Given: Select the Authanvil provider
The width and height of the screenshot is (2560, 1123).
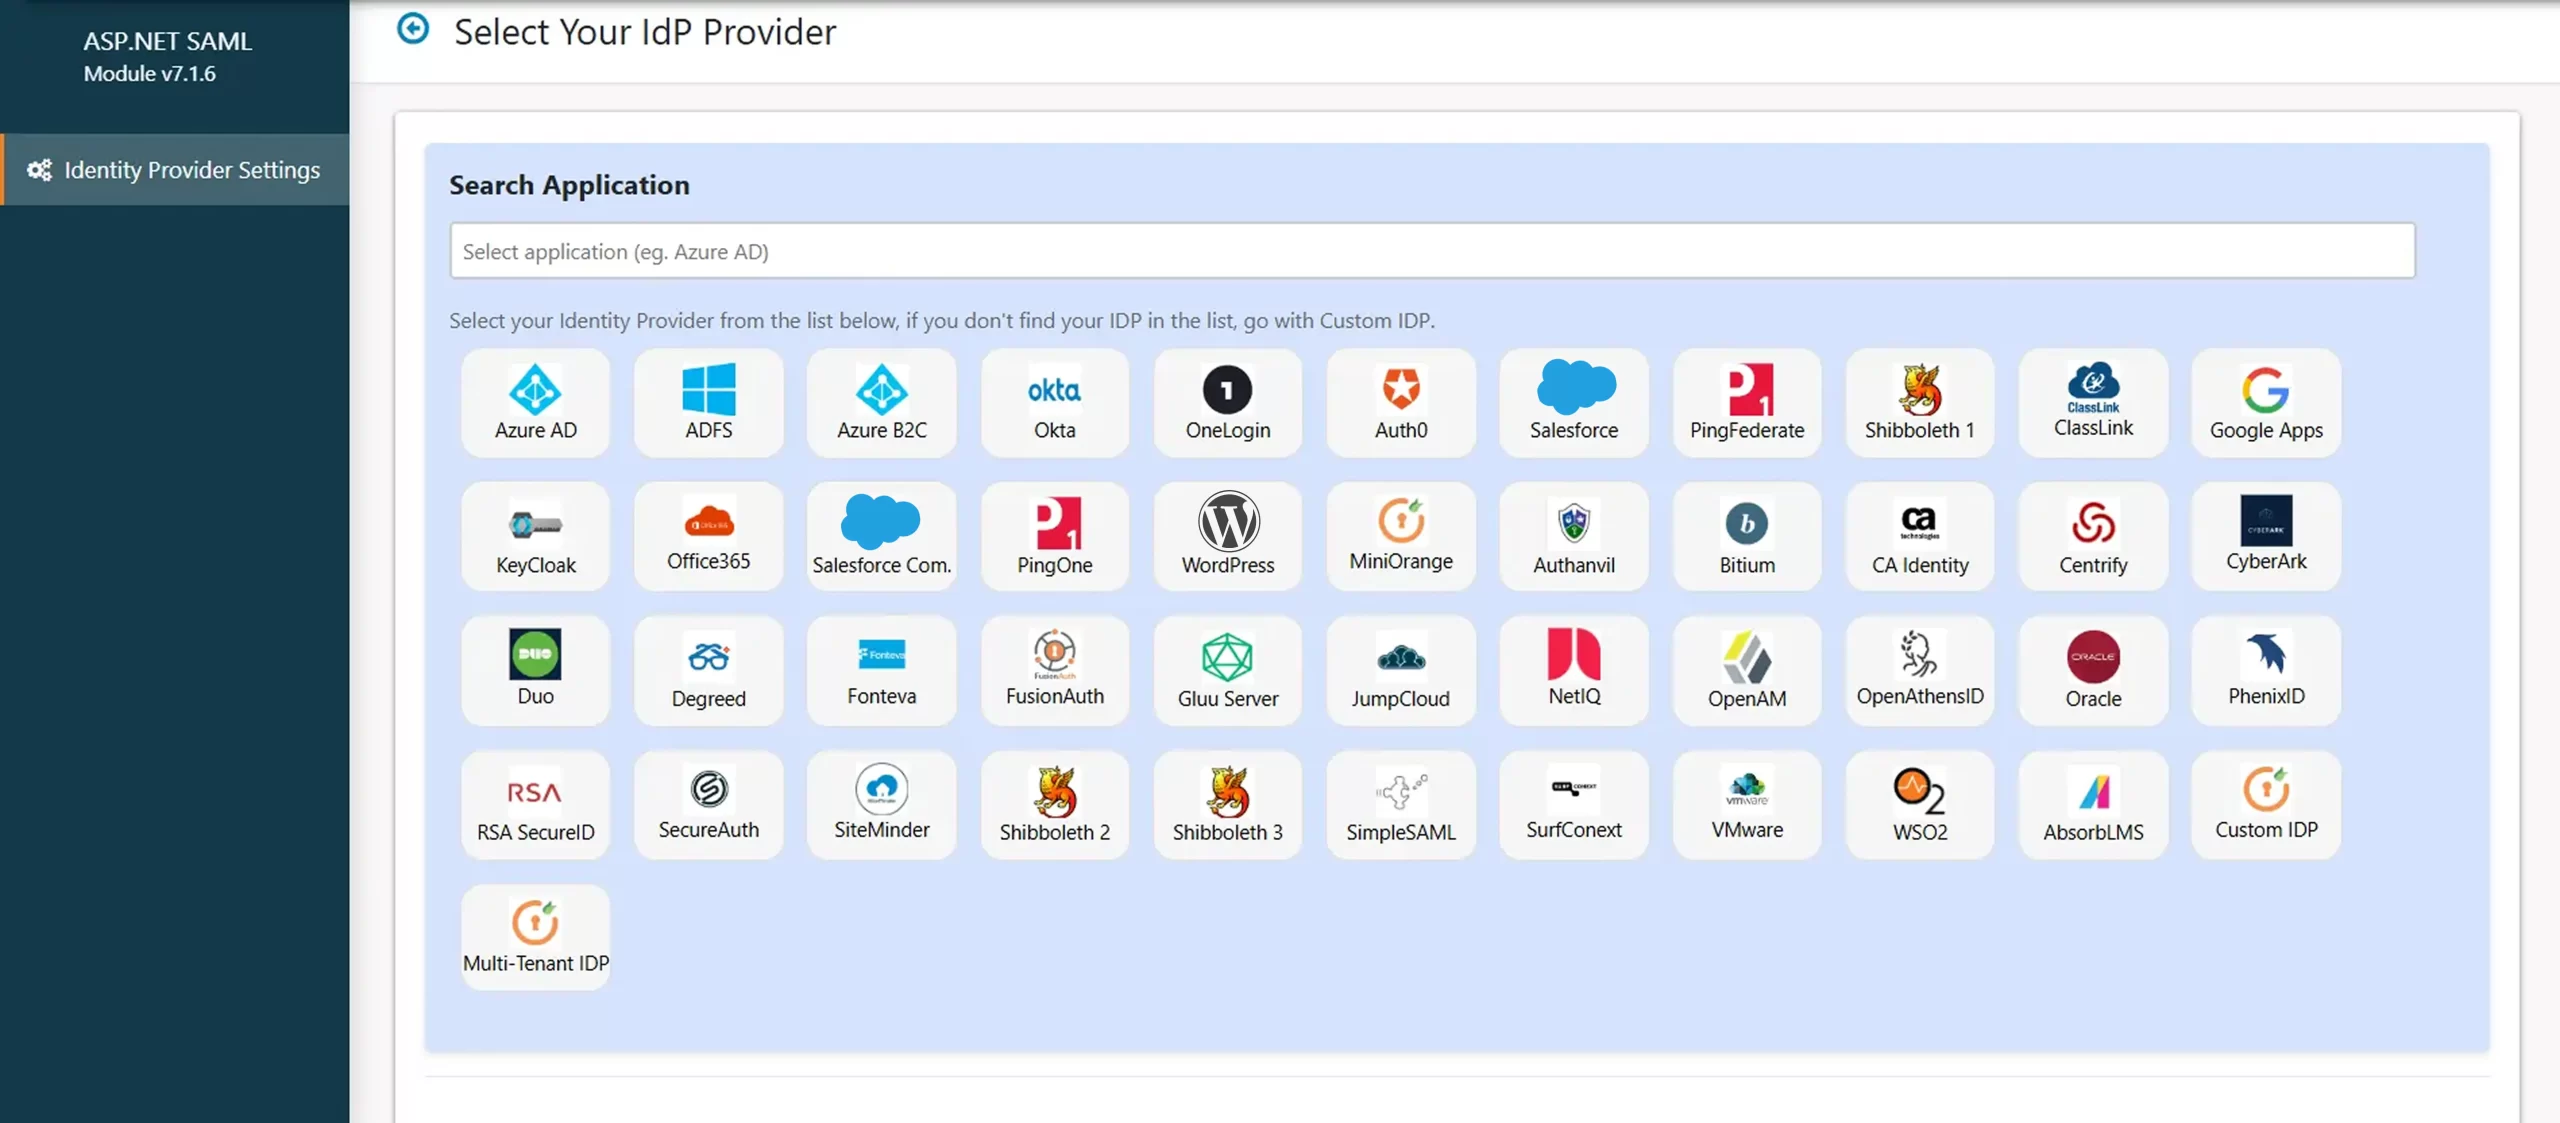Looking at the screenshot, I should point(1573,537).
